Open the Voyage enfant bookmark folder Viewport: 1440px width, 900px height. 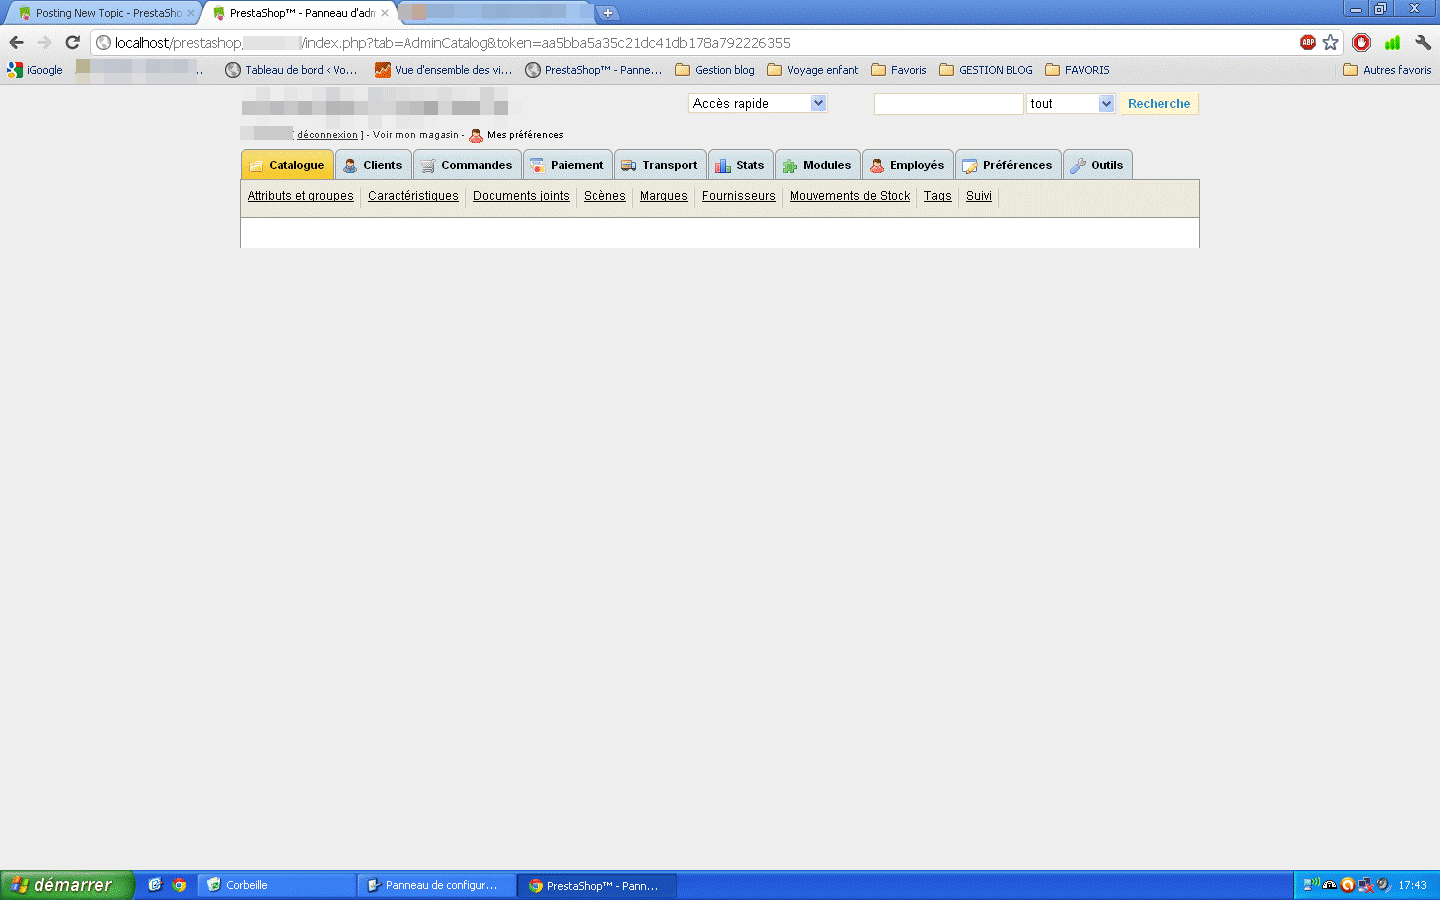coord(813,70)
